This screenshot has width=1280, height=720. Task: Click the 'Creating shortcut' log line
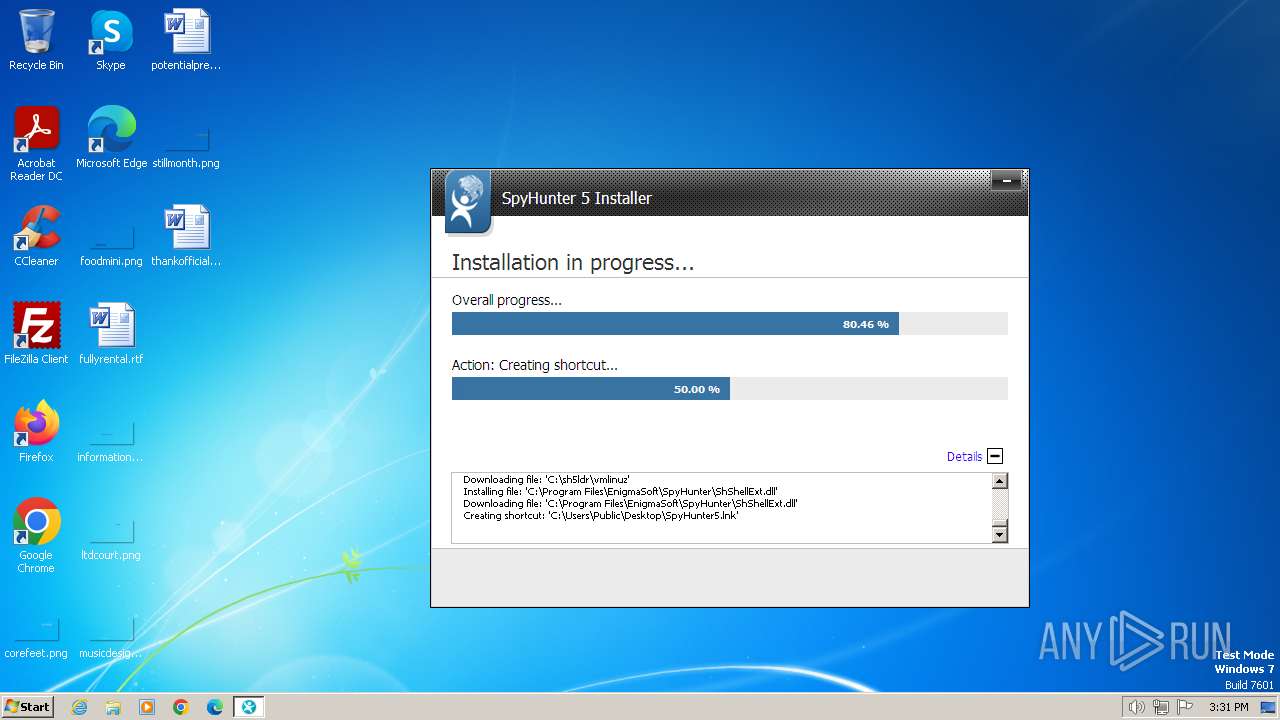(x=600, y=516)
